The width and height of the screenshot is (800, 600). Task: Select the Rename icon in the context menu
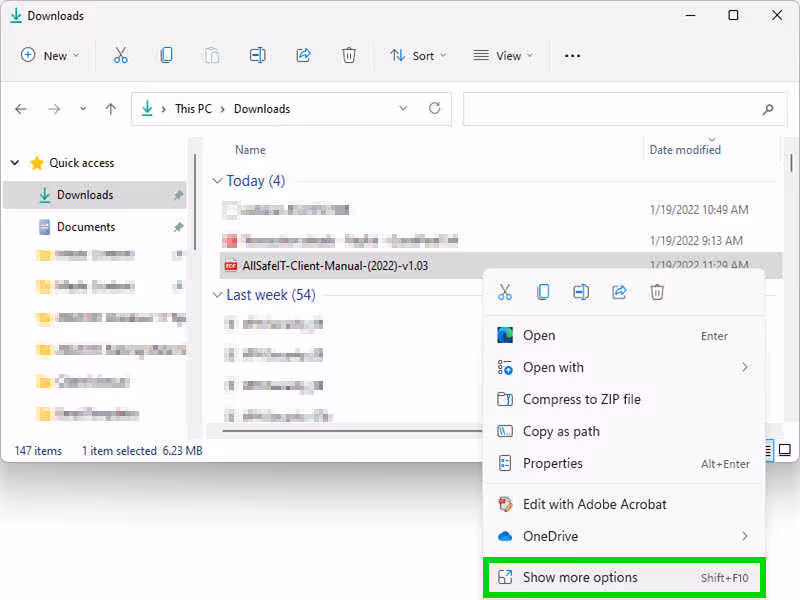click(x=581, y=292)
